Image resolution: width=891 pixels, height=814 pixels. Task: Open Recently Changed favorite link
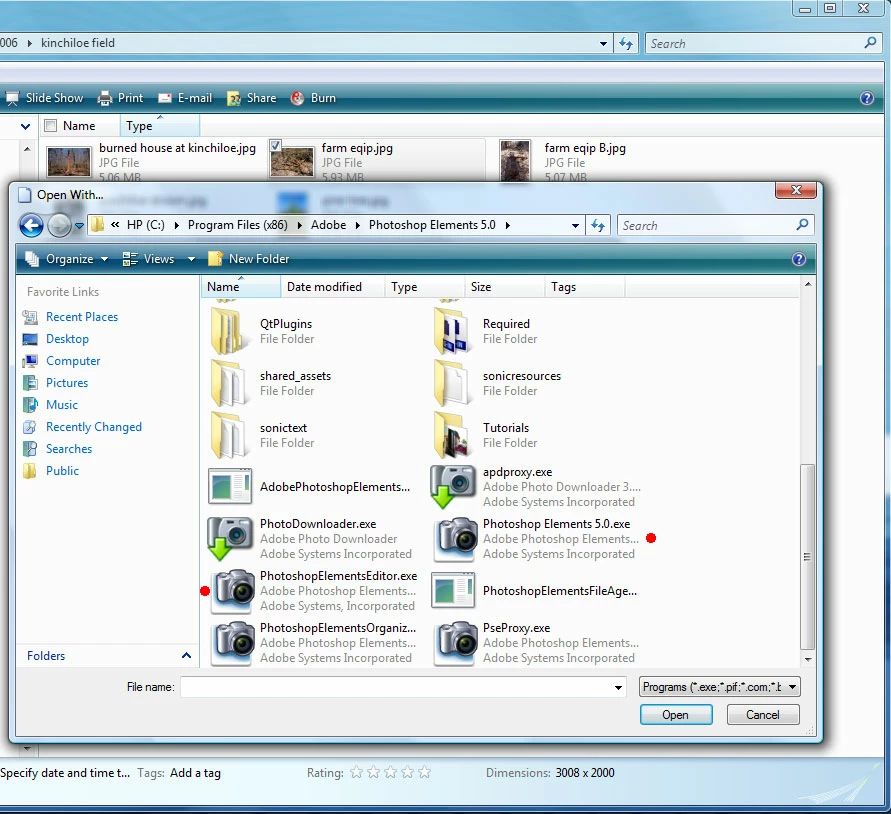[94, 427]
